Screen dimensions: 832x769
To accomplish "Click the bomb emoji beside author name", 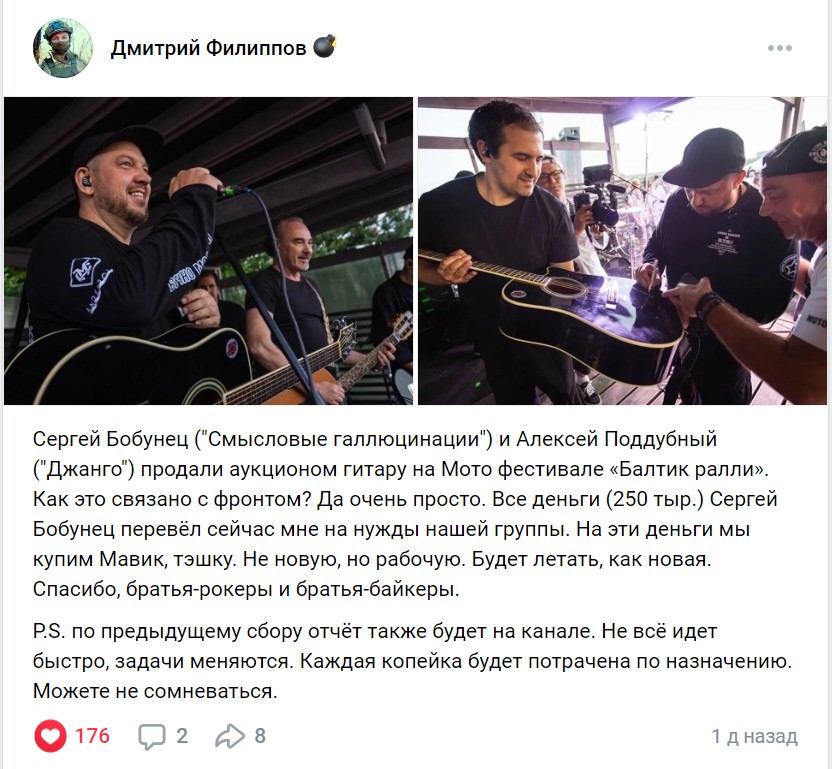I will click(325, 47).
